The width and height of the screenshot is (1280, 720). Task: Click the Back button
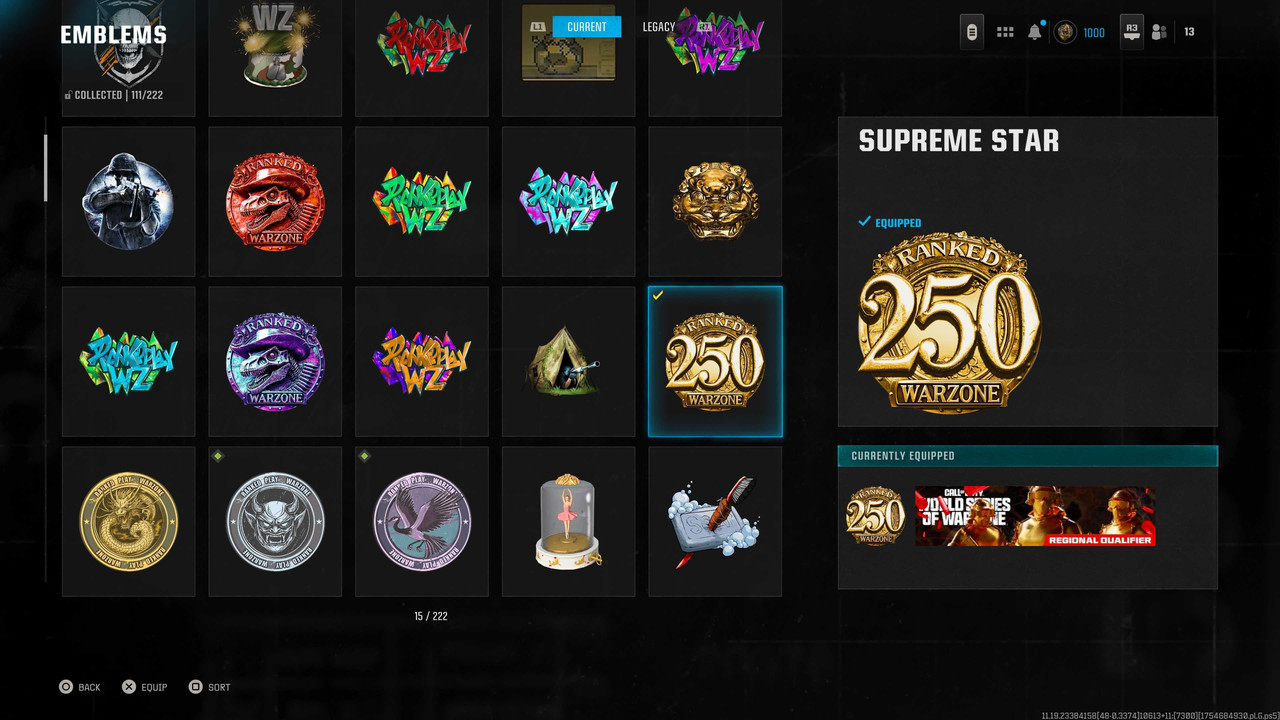click(x=79, y=687)
